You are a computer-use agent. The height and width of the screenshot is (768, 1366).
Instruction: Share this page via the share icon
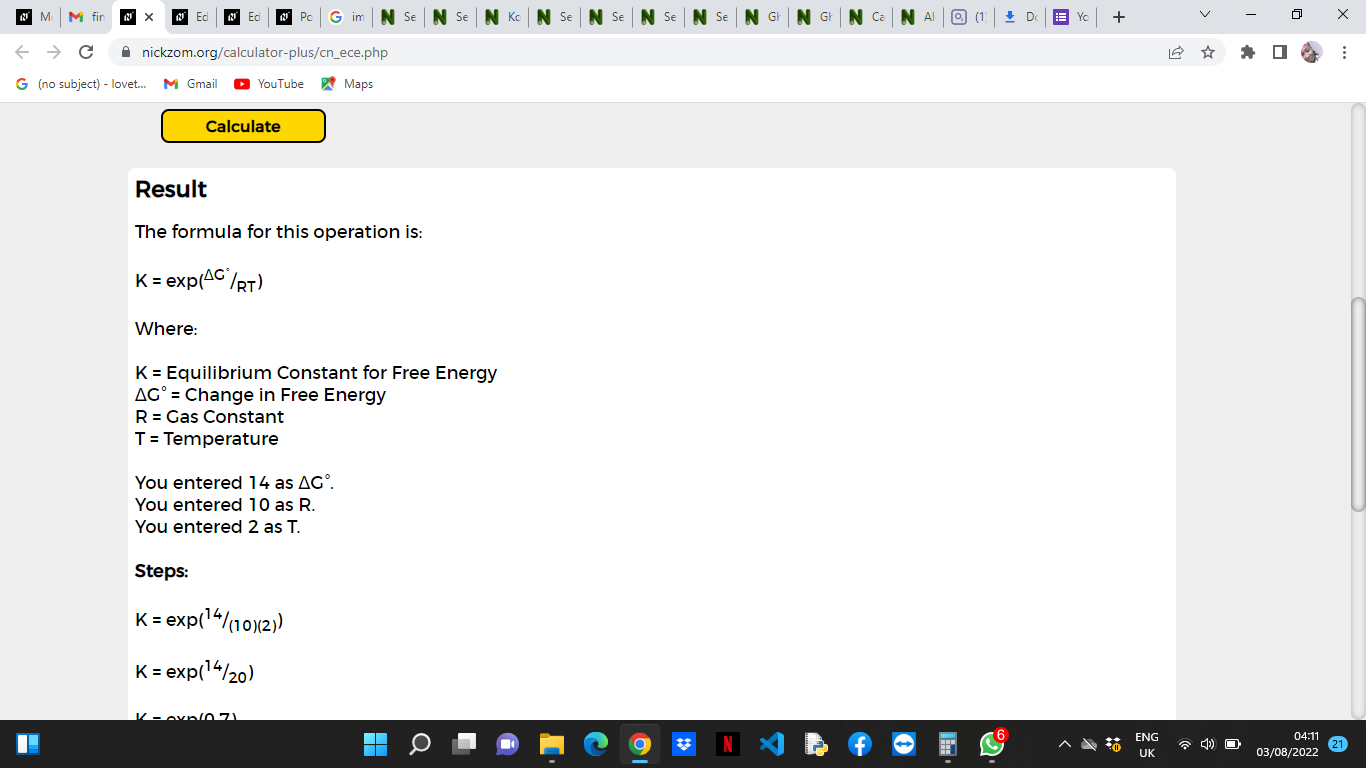pyautogui.click(x=1176, y=52)
